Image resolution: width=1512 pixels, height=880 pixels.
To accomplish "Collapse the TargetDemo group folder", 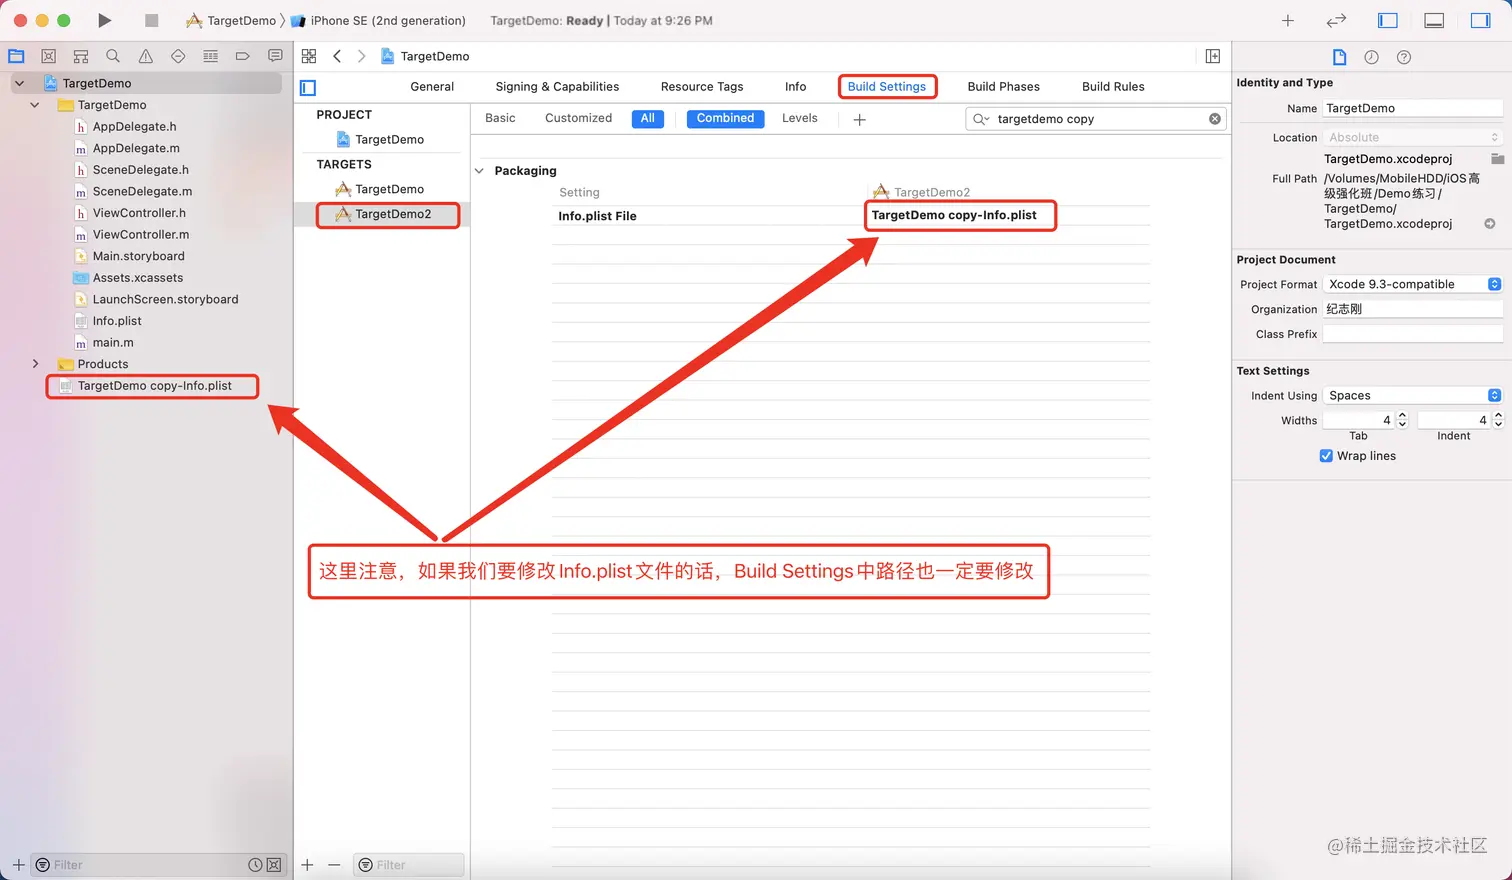I will pyautogui.click(x=35, y=105).
